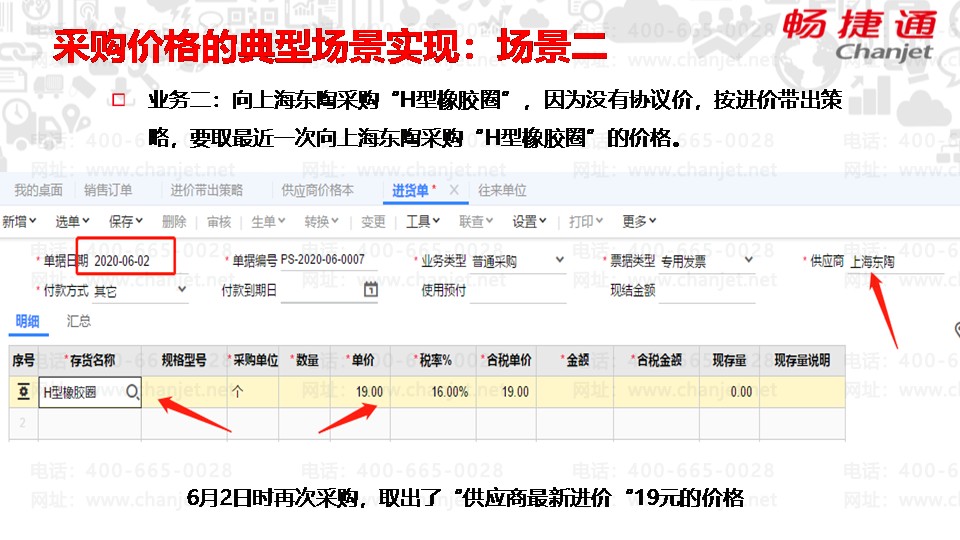Screen dimensions: 960x540
Task: Click the 单价 cell showing 19.00
Action: click(x=360, y=392)
